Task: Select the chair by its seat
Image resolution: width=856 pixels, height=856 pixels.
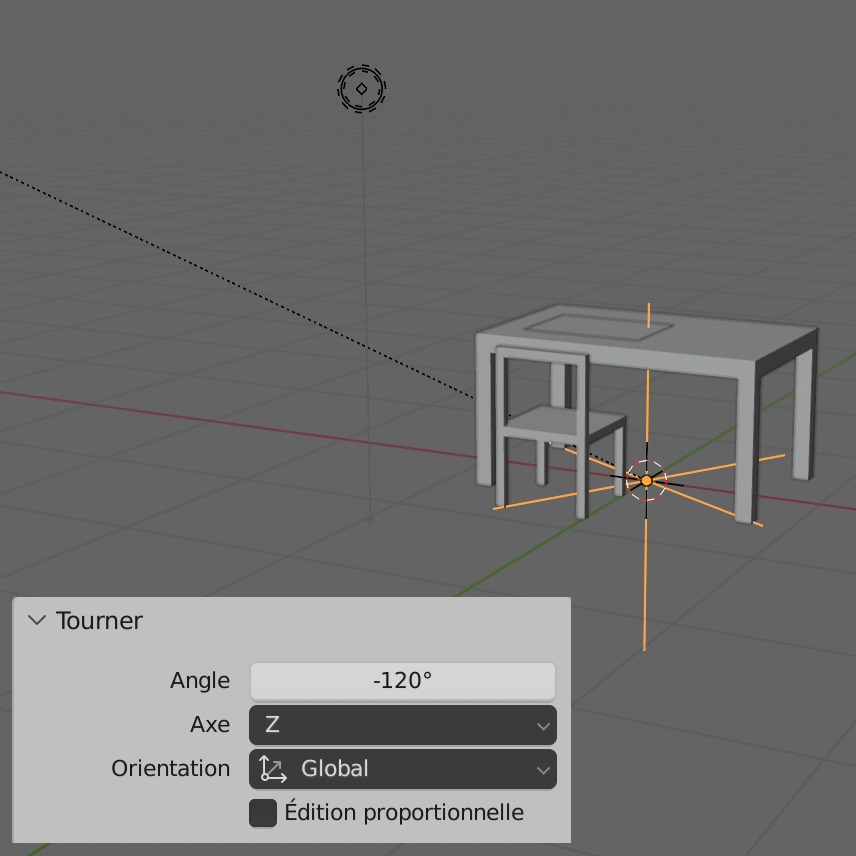Action: tap(565, 422)
